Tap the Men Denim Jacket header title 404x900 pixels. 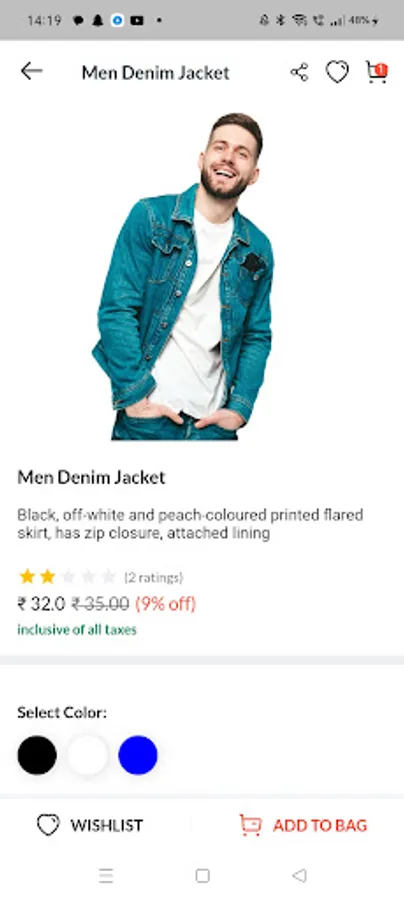tap(156, 73)
